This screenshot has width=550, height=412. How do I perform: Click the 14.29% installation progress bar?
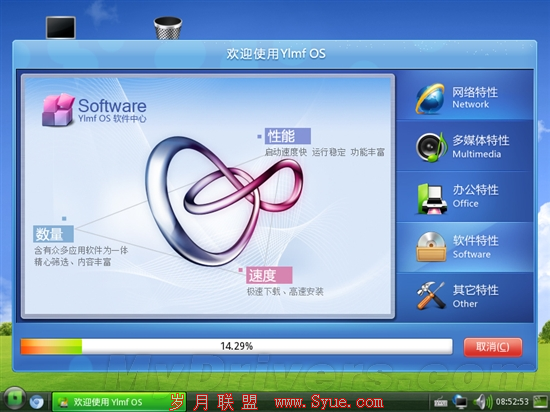click(236, 346)
